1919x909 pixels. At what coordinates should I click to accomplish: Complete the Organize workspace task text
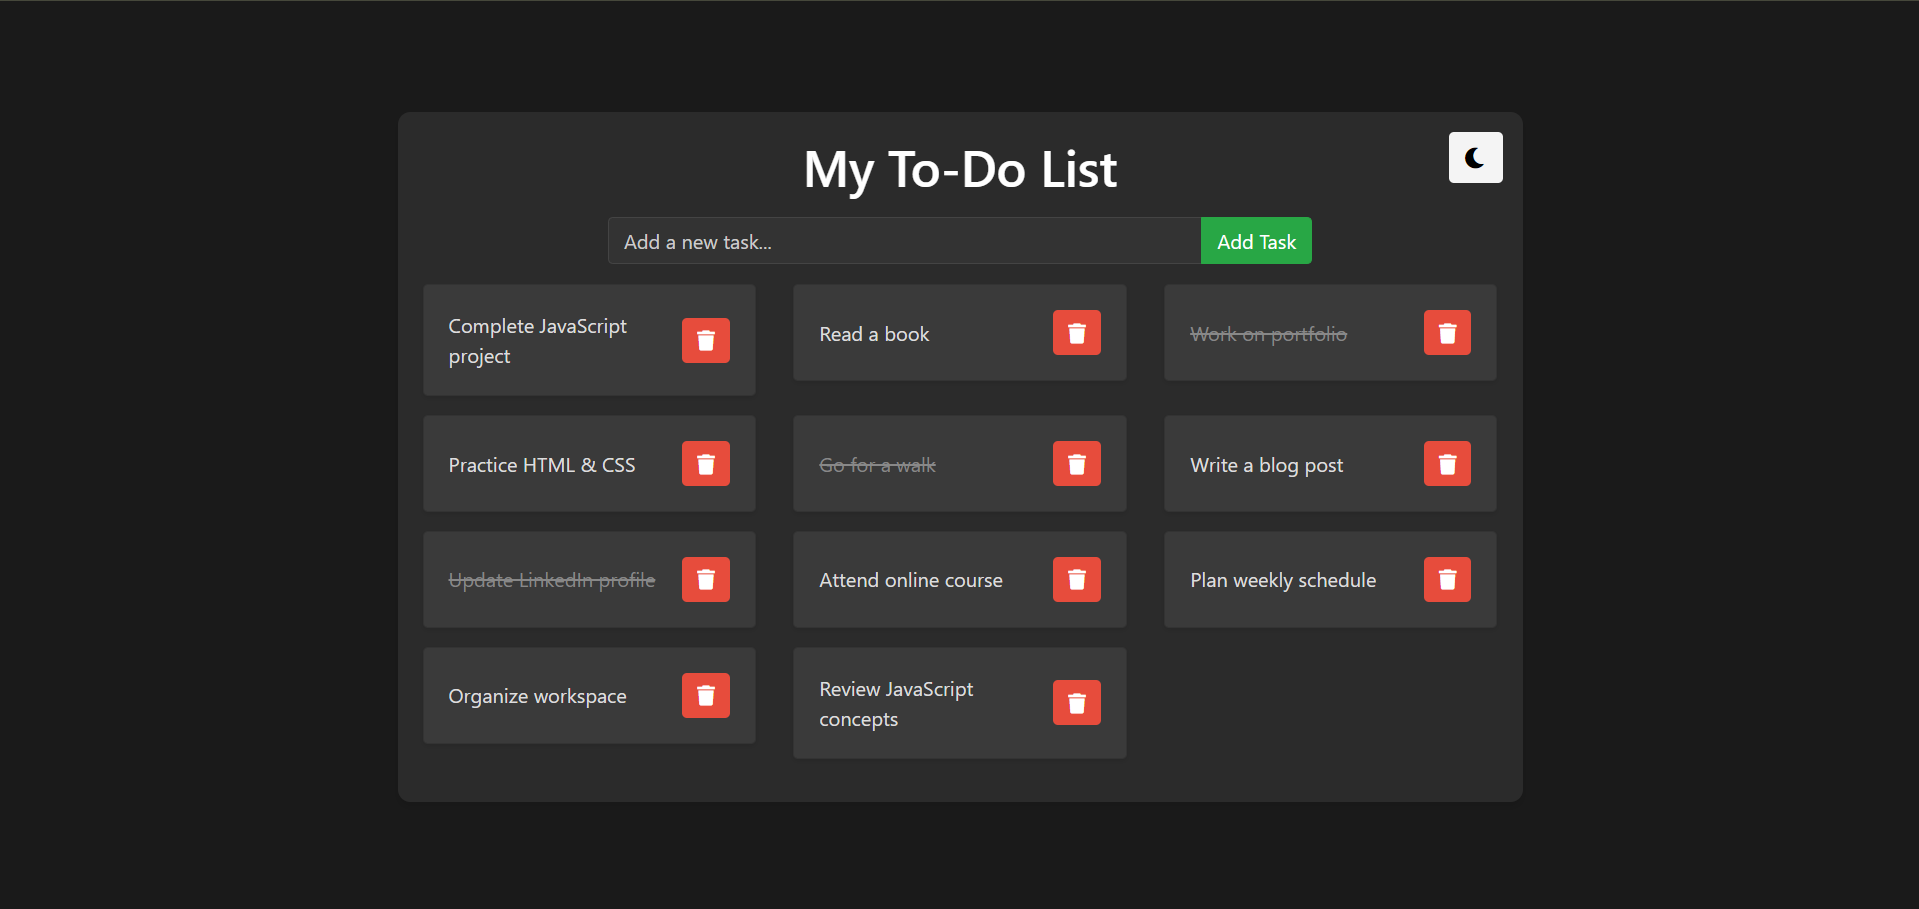click(537, 697)
